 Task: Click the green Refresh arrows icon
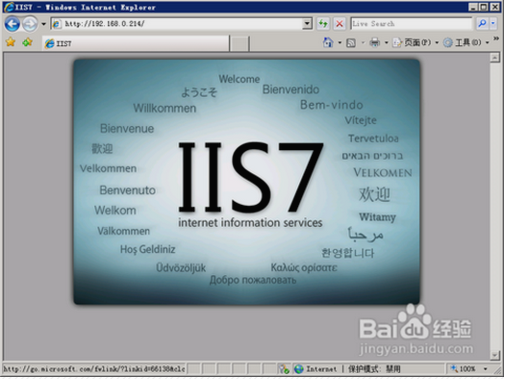point(323,24)
